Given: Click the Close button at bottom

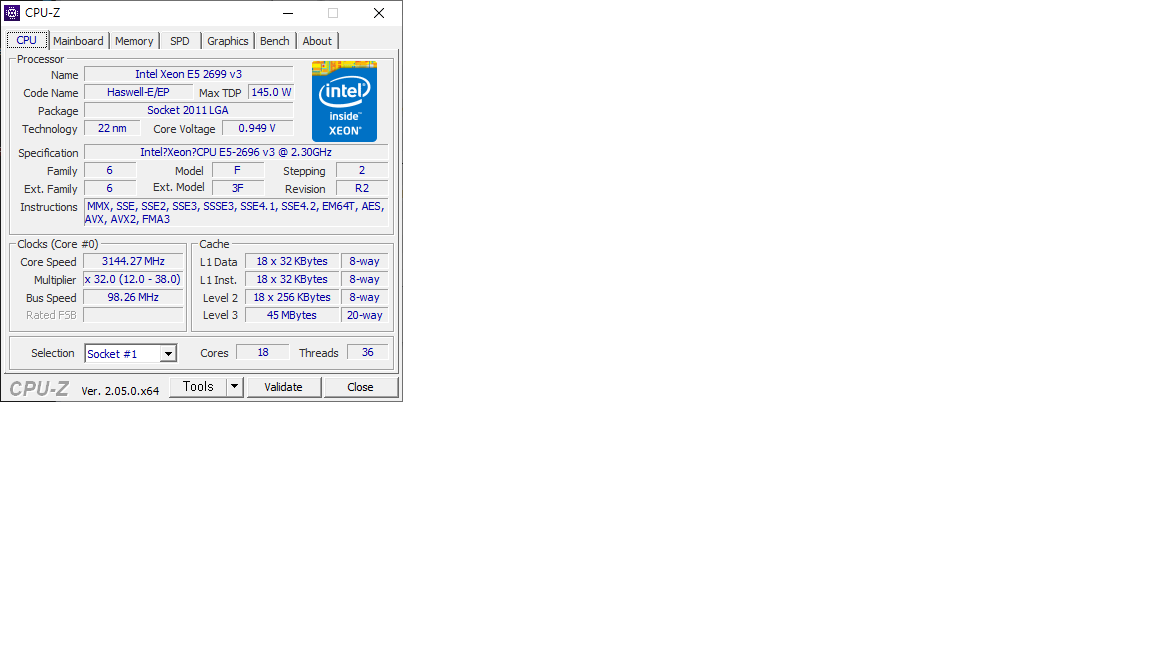Looking at the screenshot, I should (x=361, y=387).
